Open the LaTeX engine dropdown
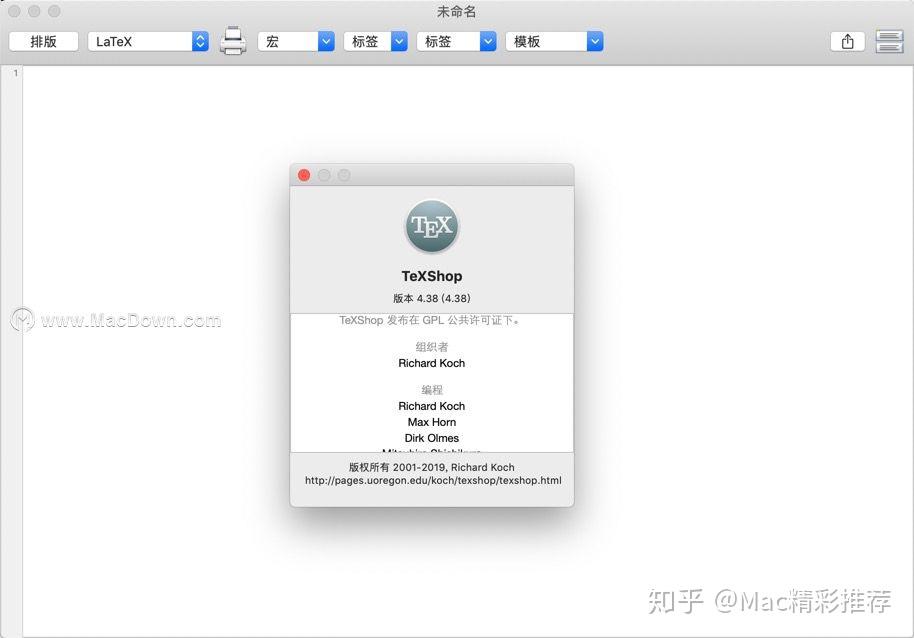The height and width of the screenshot is (638, 914). click(148, 41)
